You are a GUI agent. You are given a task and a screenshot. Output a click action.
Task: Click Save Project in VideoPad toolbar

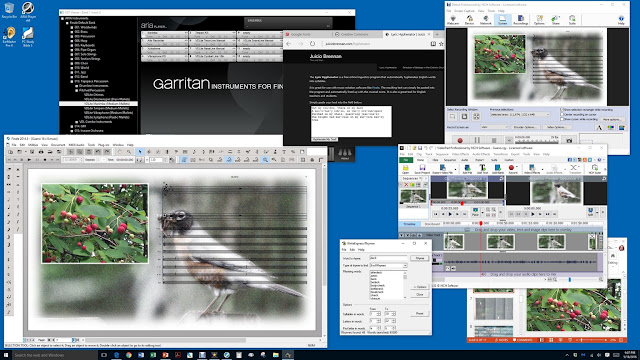(422, 169)
